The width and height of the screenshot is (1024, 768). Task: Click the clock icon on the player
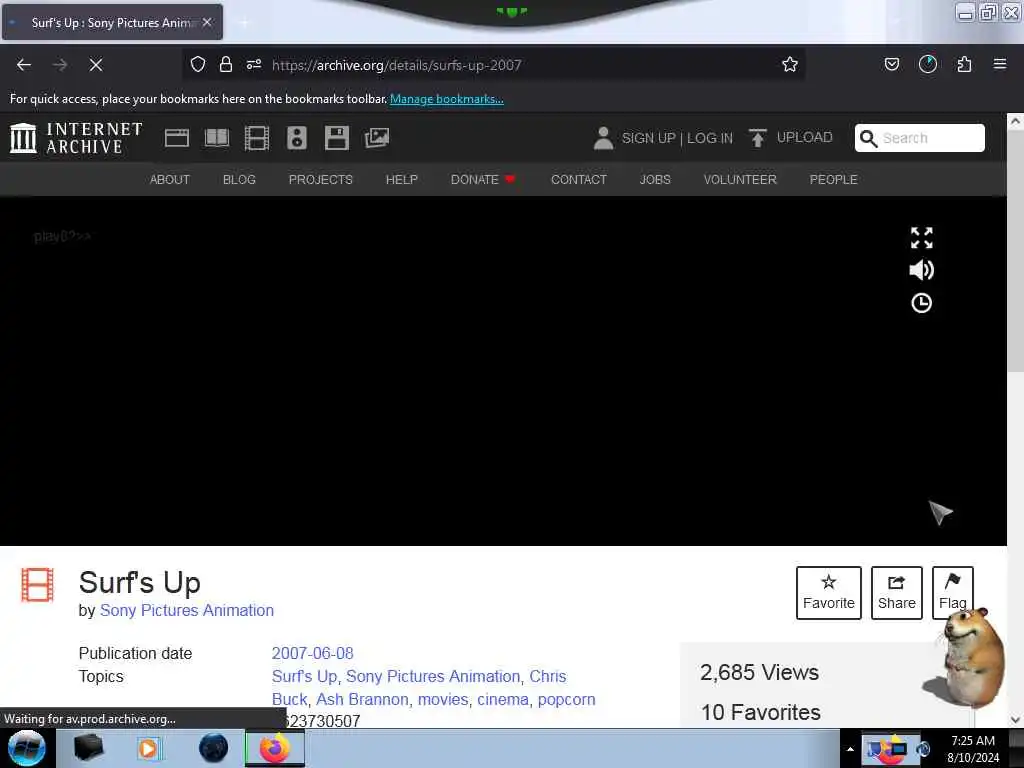coord(921,303)
